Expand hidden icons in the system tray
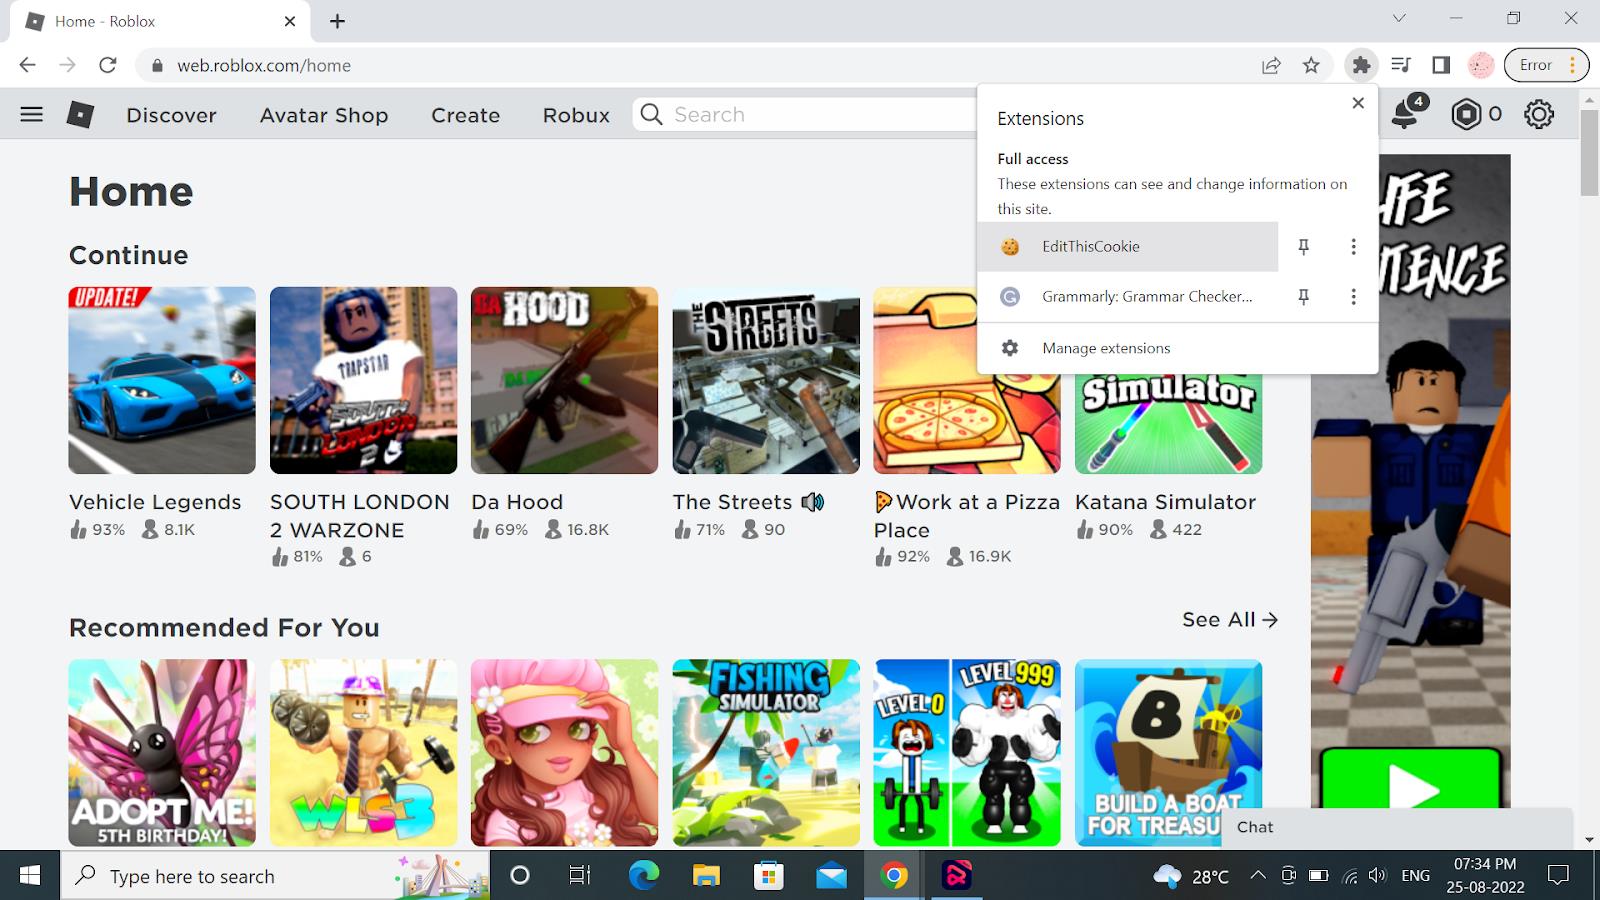Screen dimensions: 1600x900 click(1258, 875)
